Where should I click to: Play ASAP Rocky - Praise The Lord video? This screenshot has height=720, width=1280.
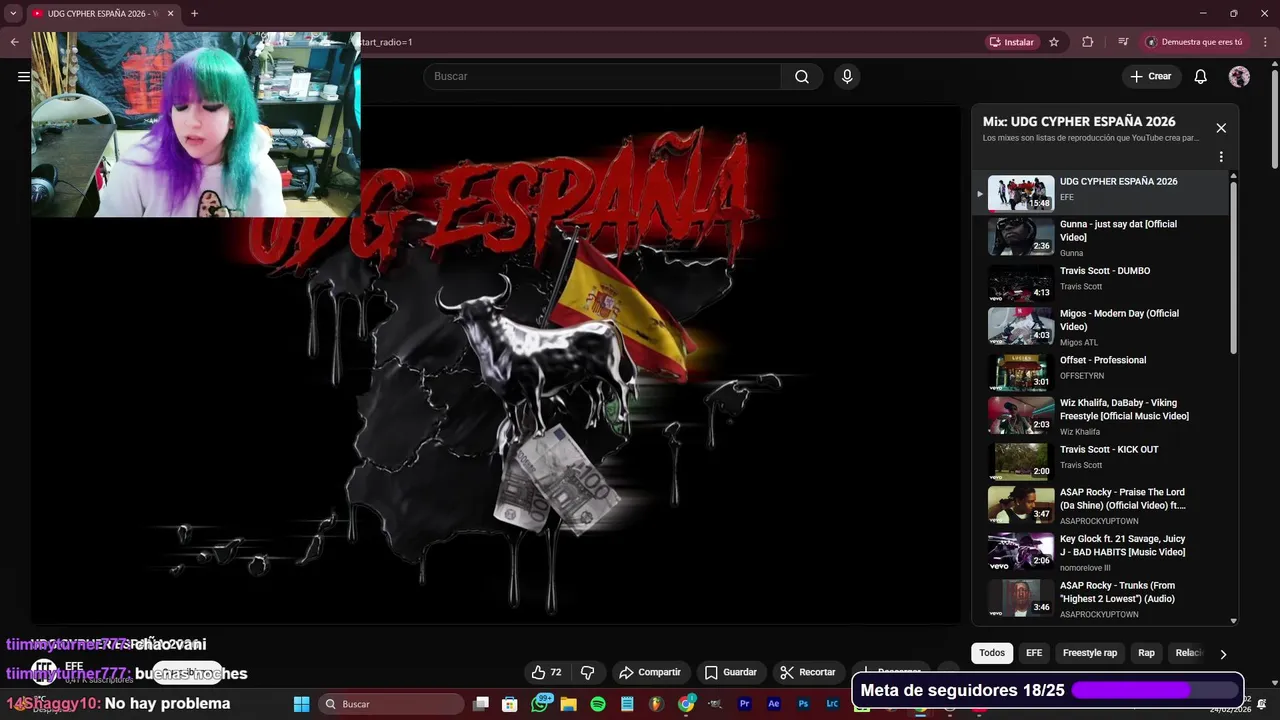click(x=1099, y=506)
